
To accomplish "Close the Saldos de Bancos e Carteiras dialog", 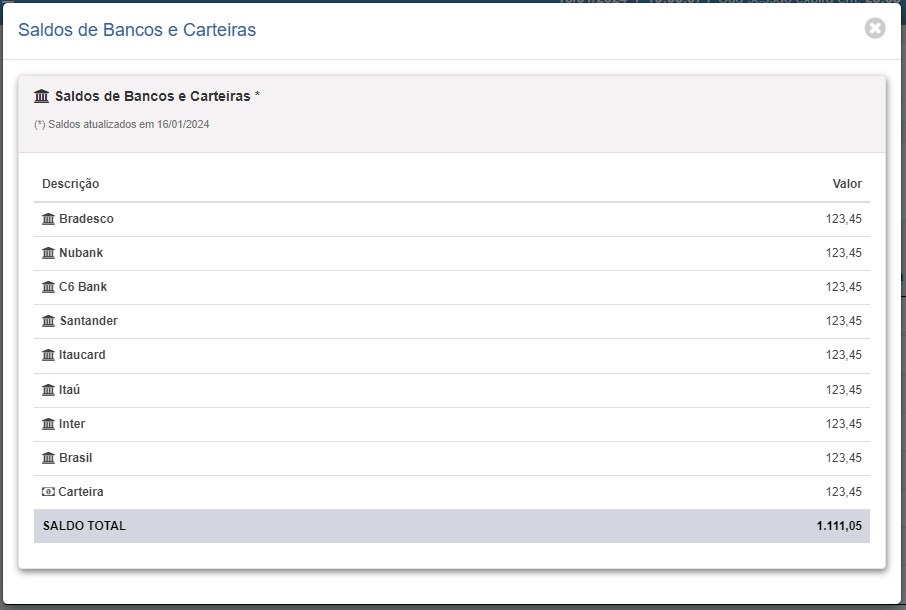I will pos(875,28).
